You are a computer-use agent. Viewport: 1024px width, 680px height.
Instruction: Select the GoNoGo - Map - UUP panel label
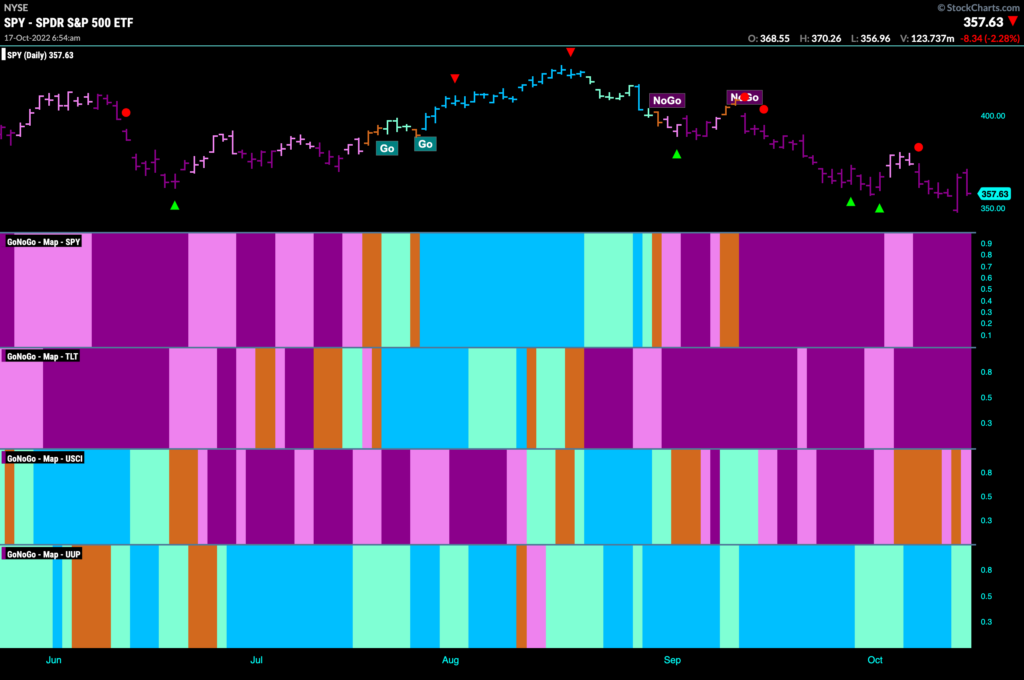43,554
